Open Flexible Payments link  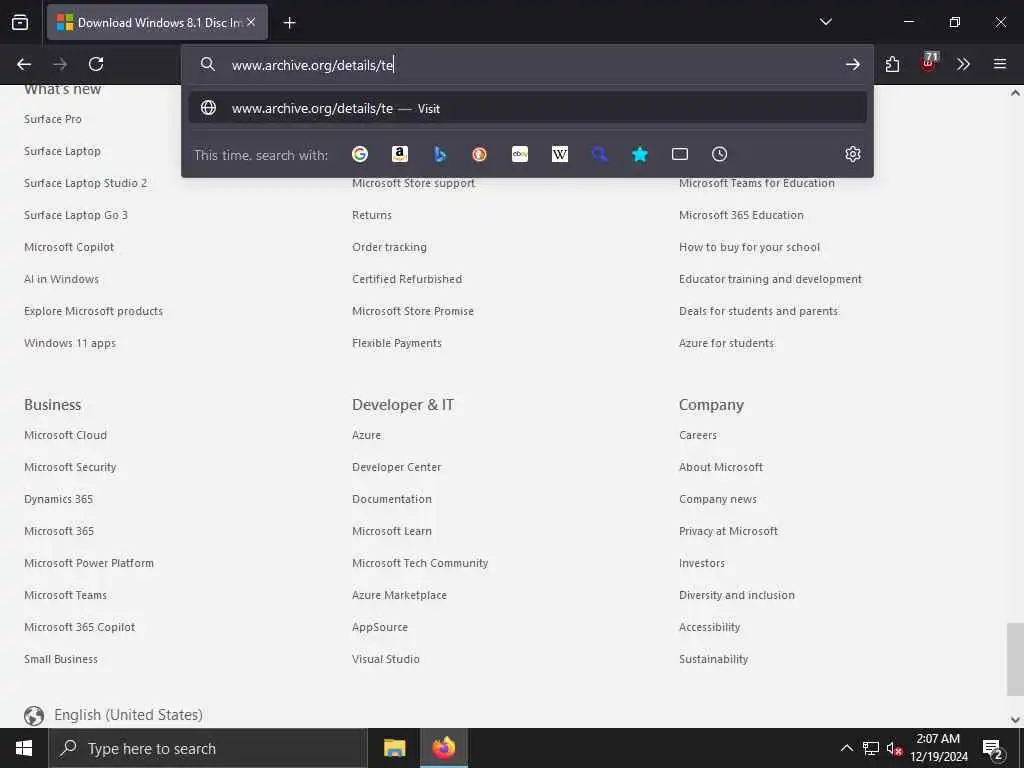(397, 343)
